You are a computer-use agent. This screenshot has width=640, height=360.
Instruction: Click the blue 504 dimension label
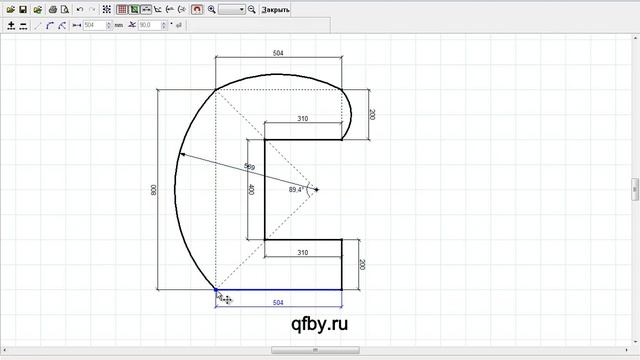tap(278, 303)
